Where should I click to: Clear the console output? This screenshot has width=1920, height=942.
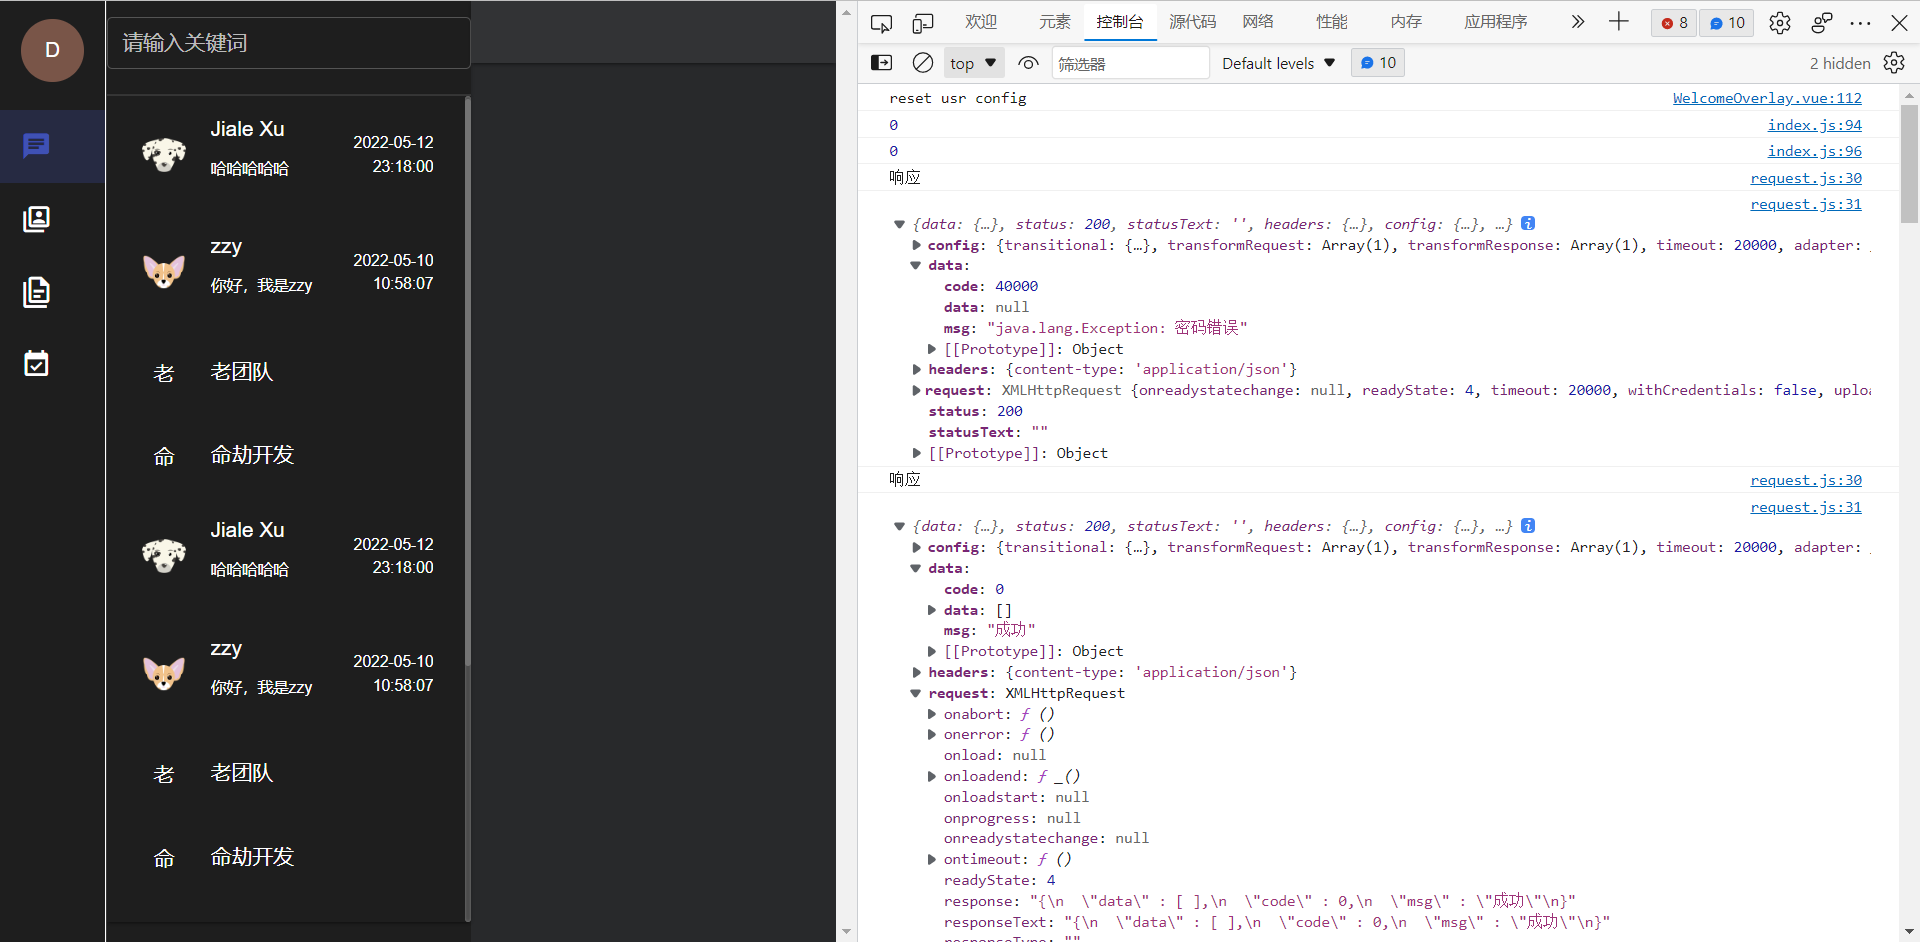point(921,62)
